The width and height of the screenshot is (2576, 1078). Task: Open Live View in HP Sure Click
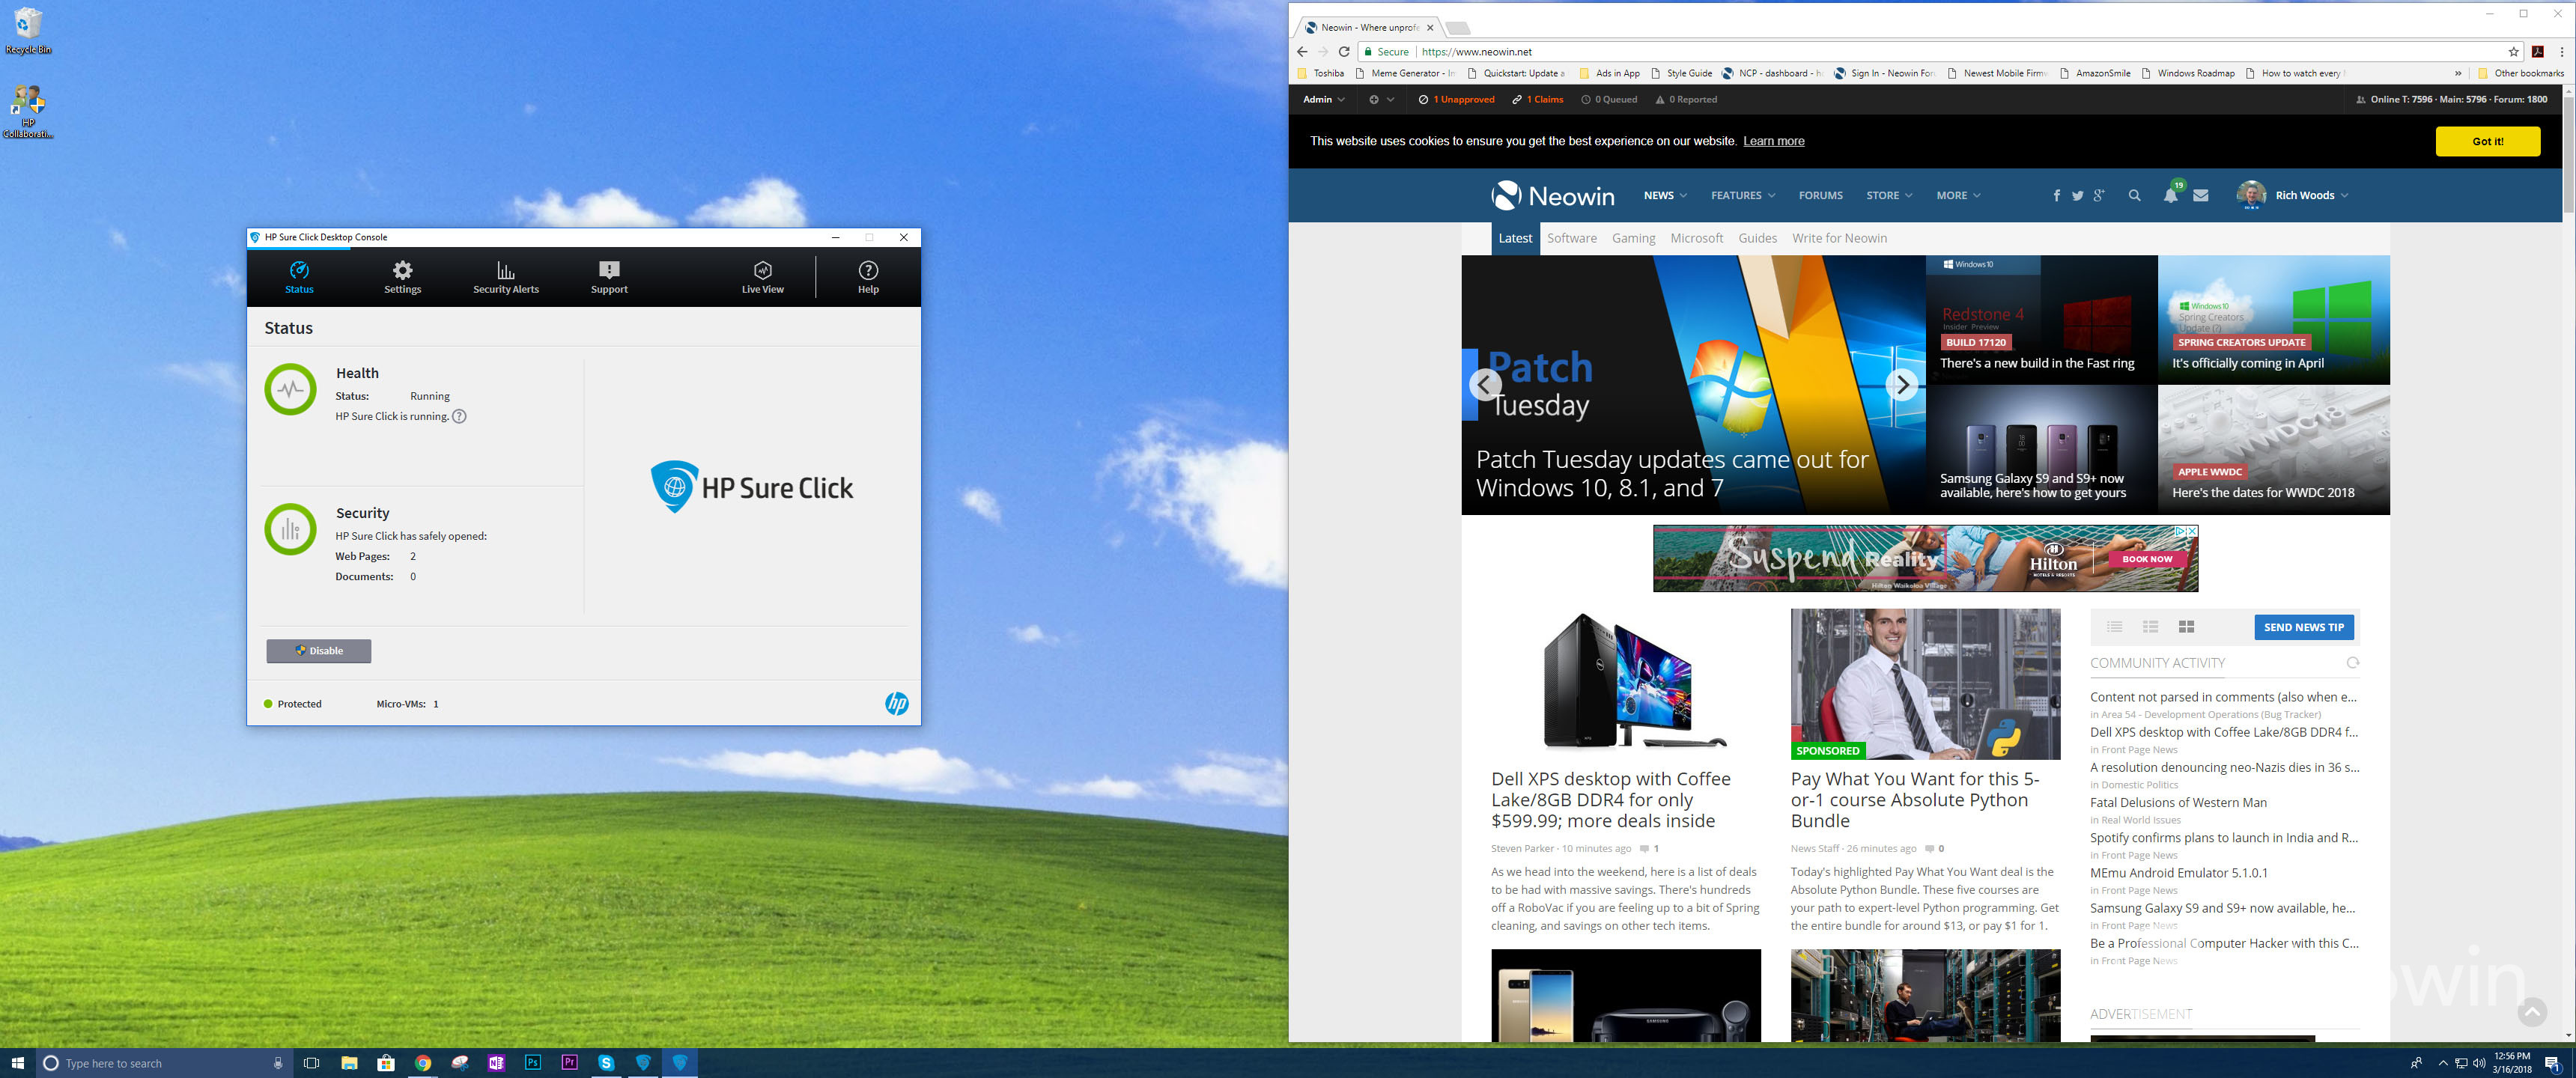click(762, 277)
